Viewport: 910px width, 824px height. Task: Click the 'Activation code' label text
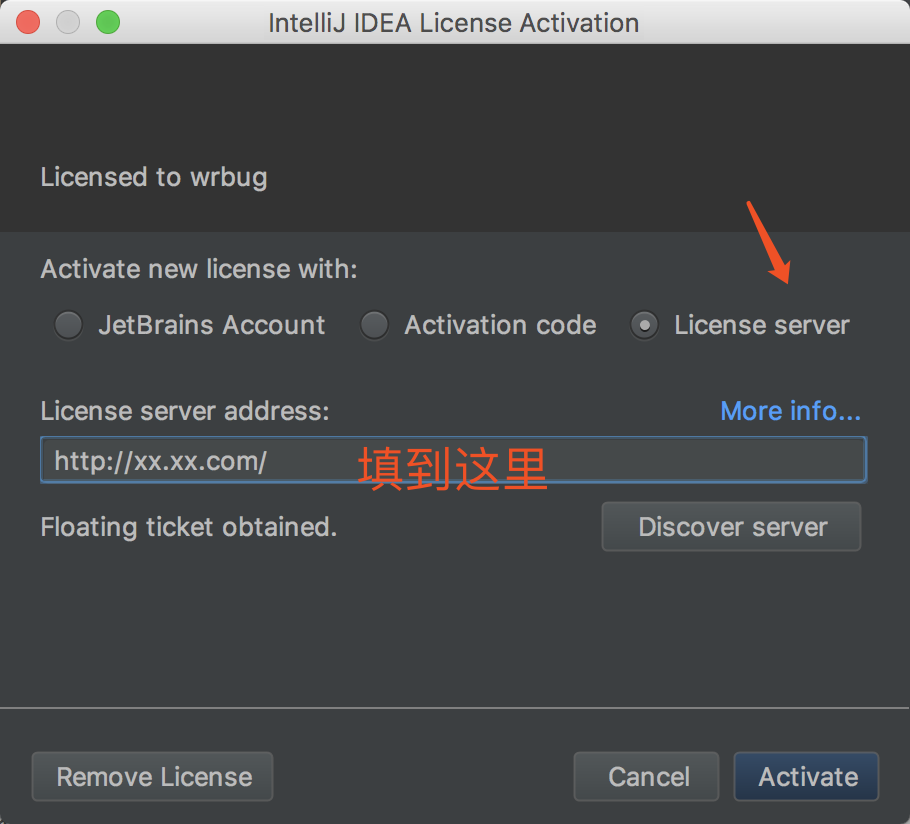pyautogui.click(x=500, y=325)
